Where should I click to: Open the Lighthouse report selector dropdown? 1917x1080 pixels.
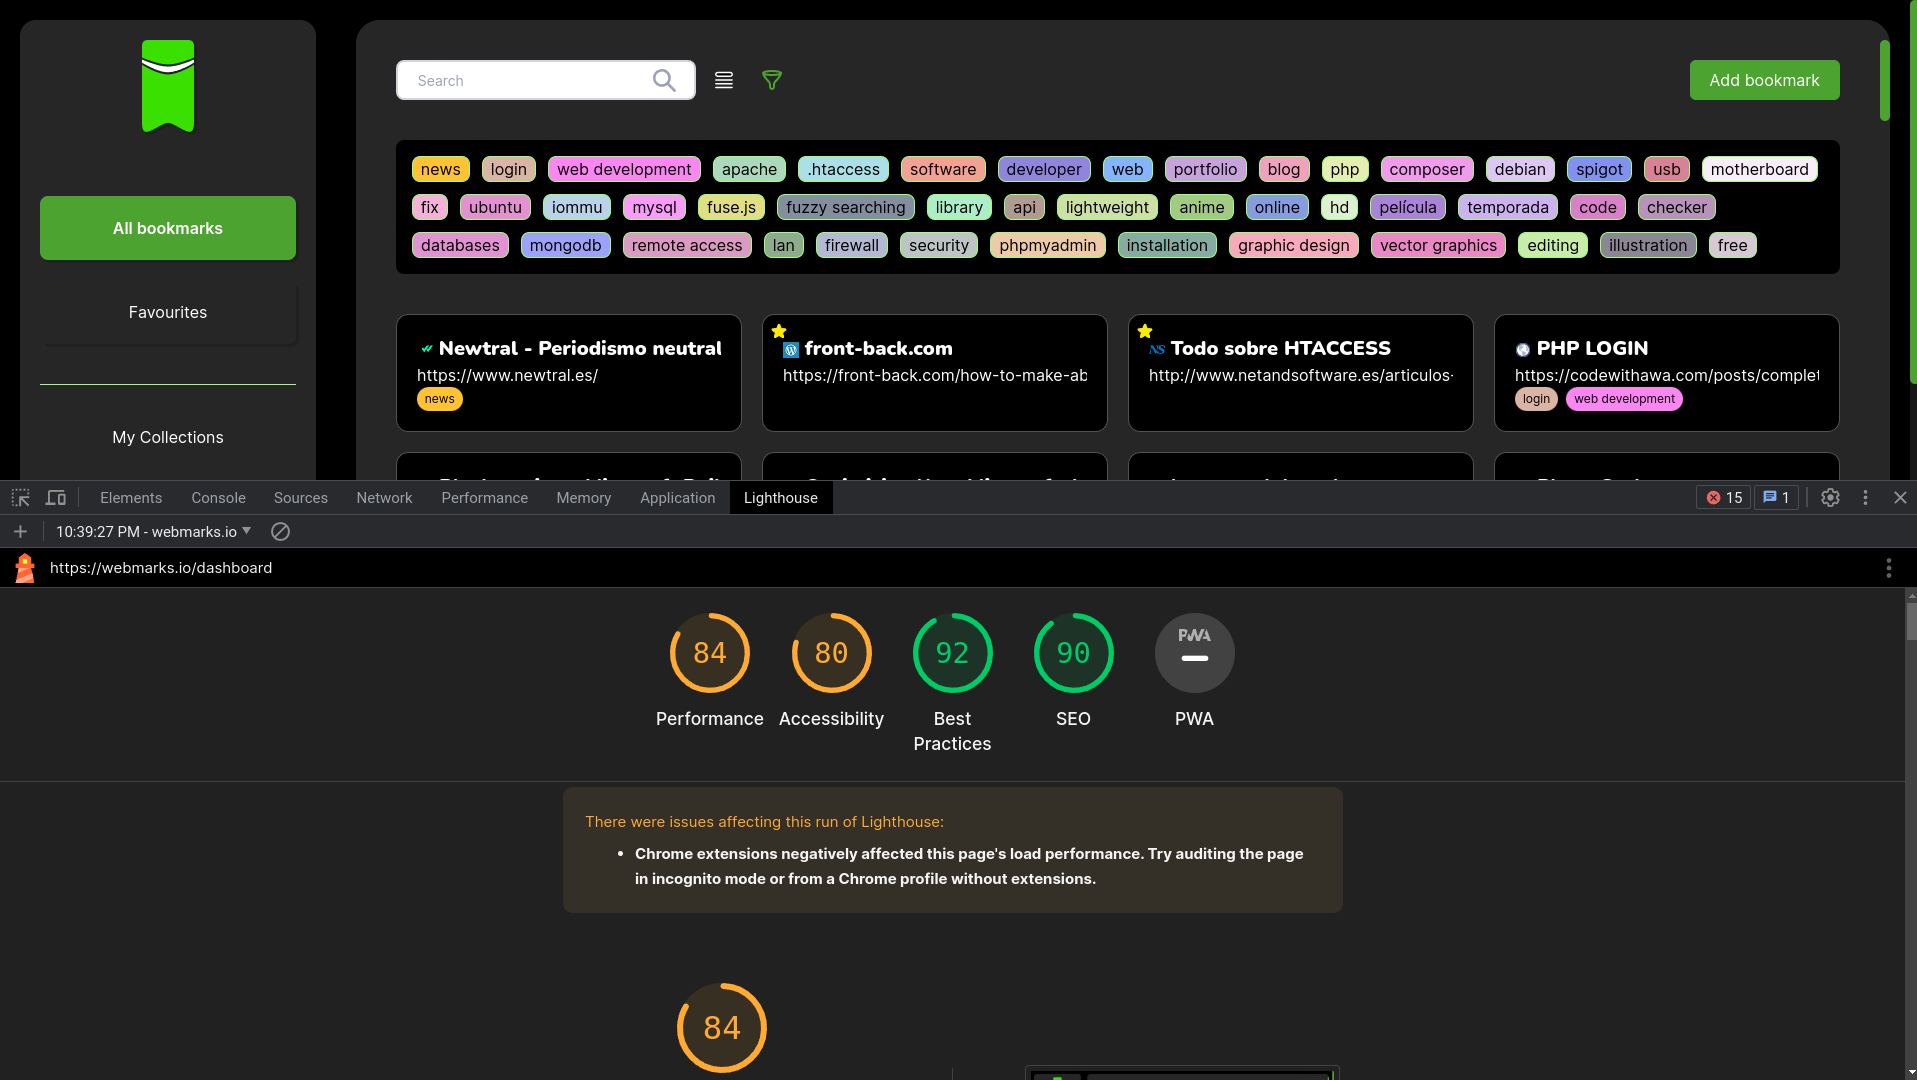pos(154,531)
